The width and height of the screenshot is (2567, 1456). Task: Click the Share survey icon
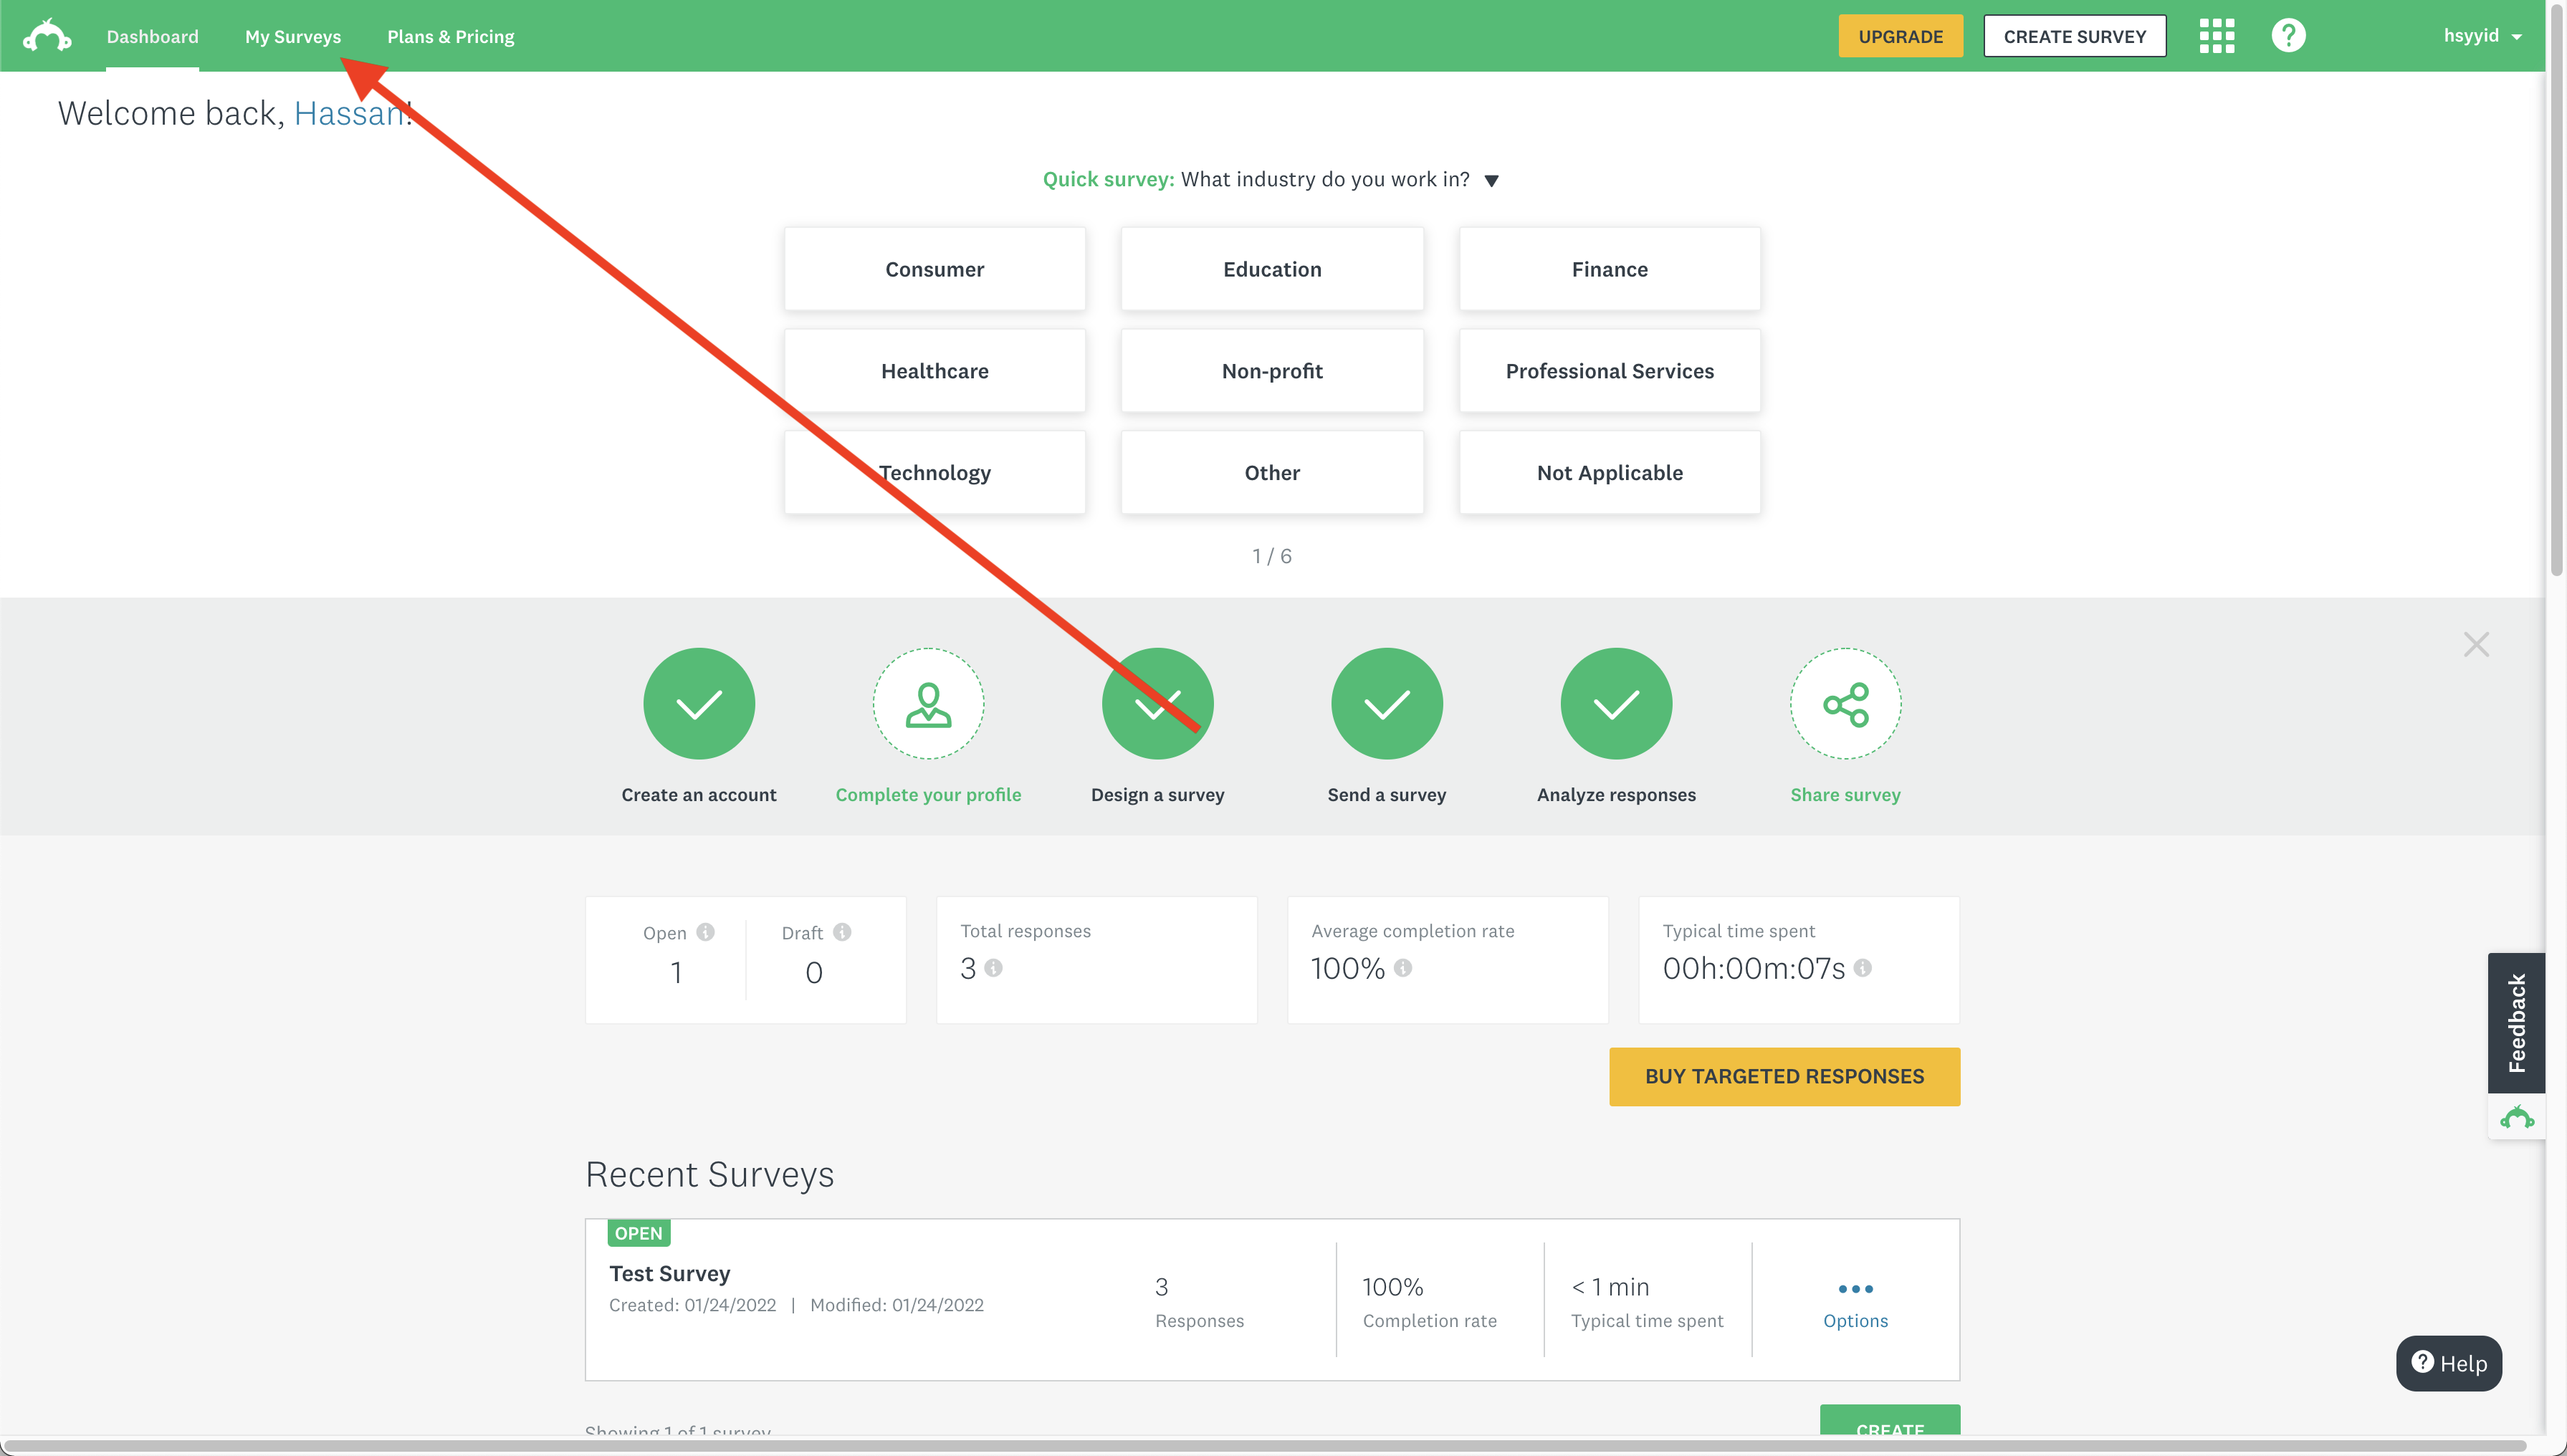tap(1845, 704)
